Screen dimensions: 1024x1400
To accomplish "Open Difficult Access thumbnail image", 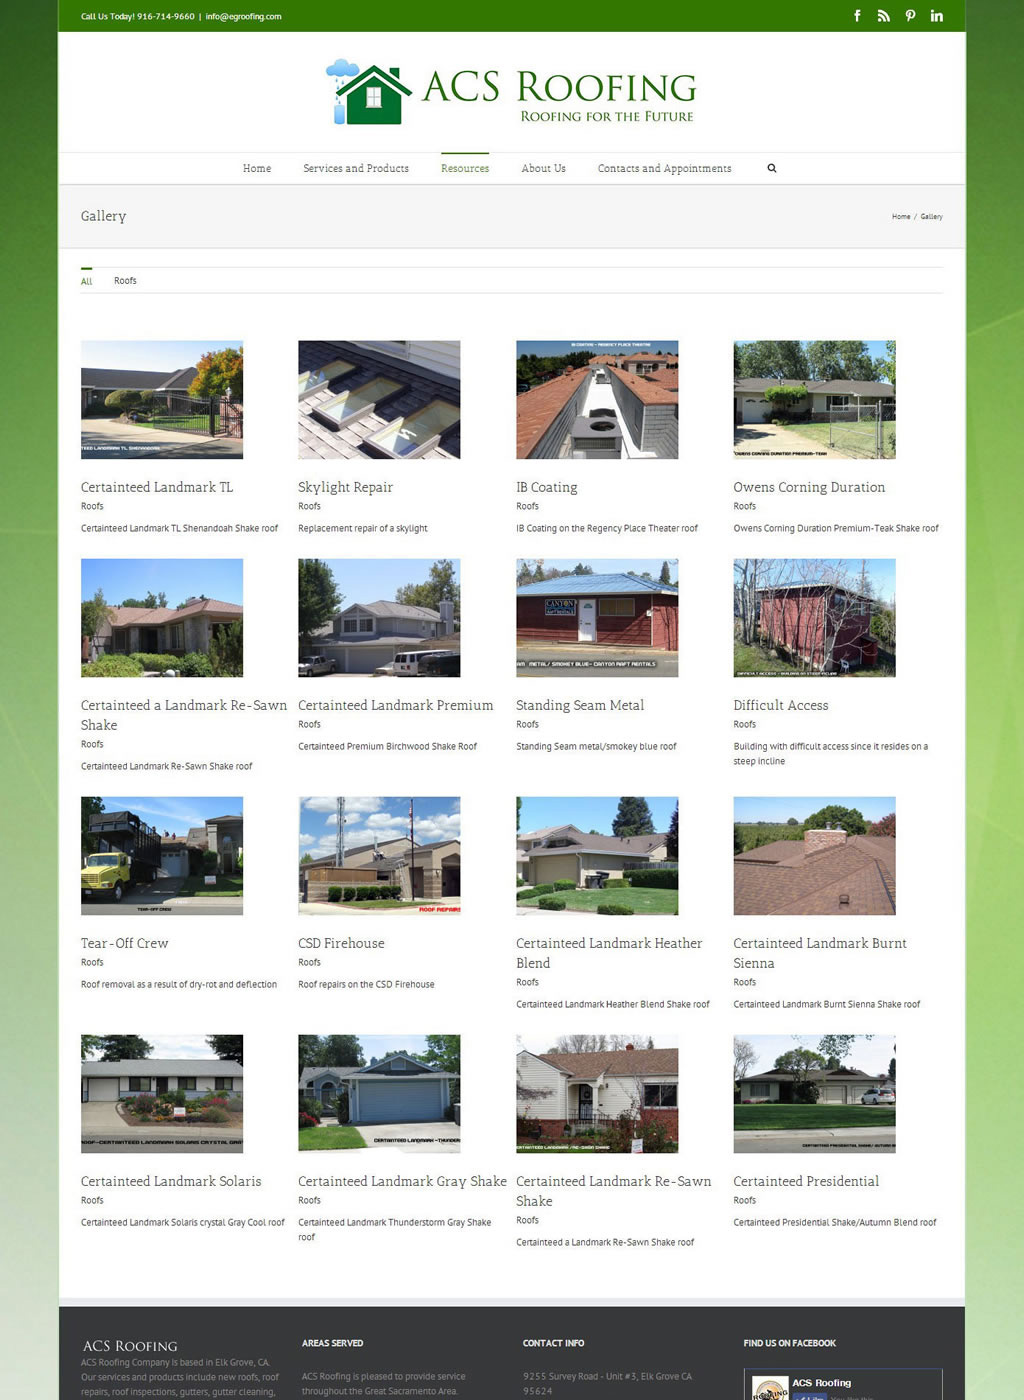I will [814, 618].
